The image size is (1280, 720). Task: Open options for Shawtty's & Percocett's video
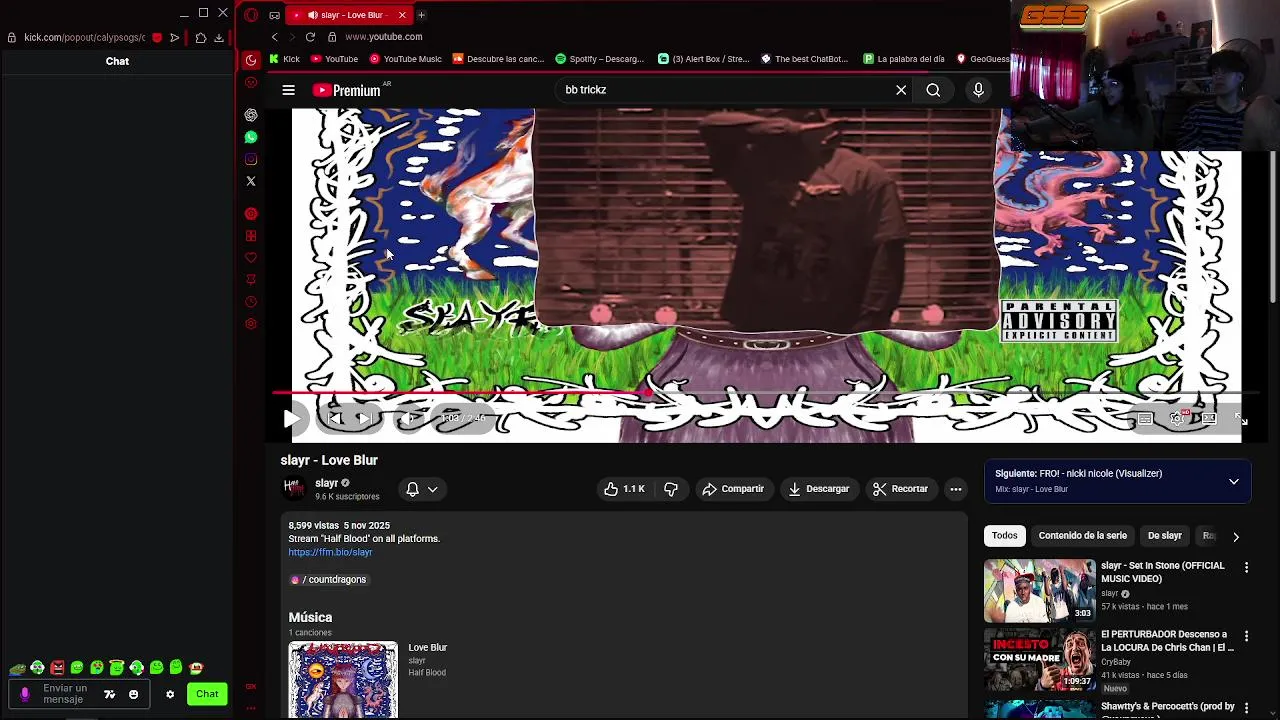pyautogui.click(x=1246, y=707)
